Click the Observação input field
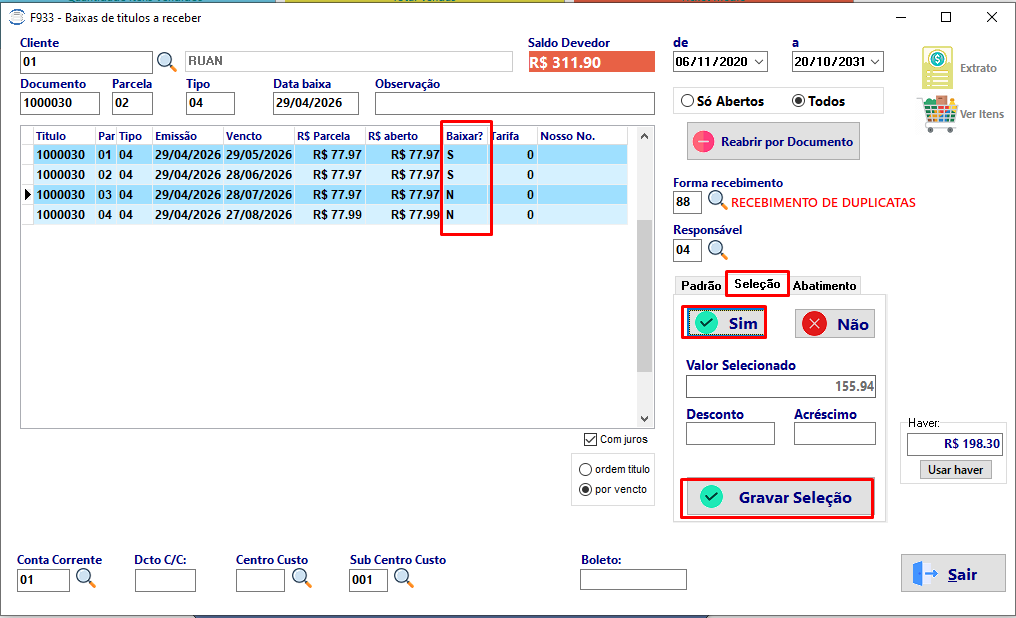This screenshot has height=618, width=1016. click(514, 104)
